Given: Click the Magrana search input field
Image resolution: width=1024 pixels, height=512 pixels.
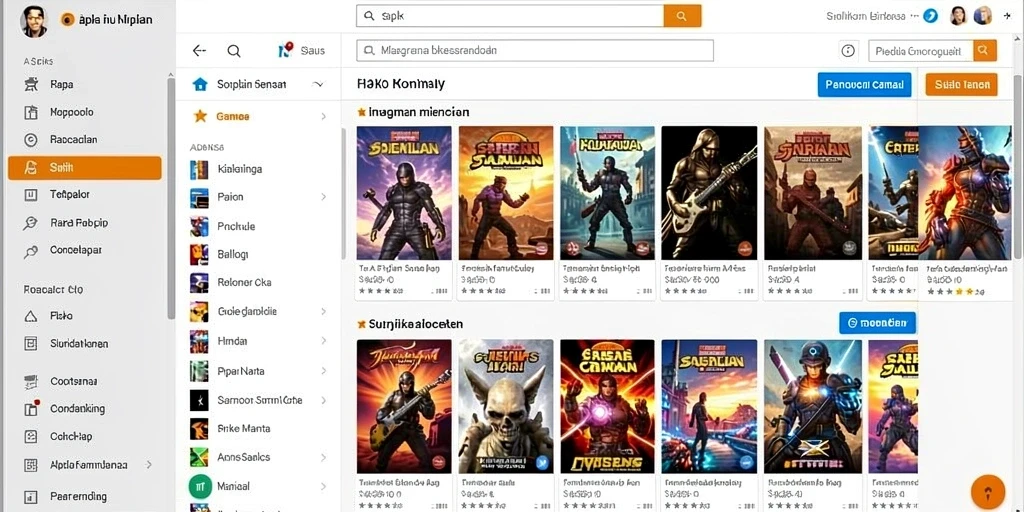Looking at the screenshot, I should pyautogui.click(x=535, y=50).
